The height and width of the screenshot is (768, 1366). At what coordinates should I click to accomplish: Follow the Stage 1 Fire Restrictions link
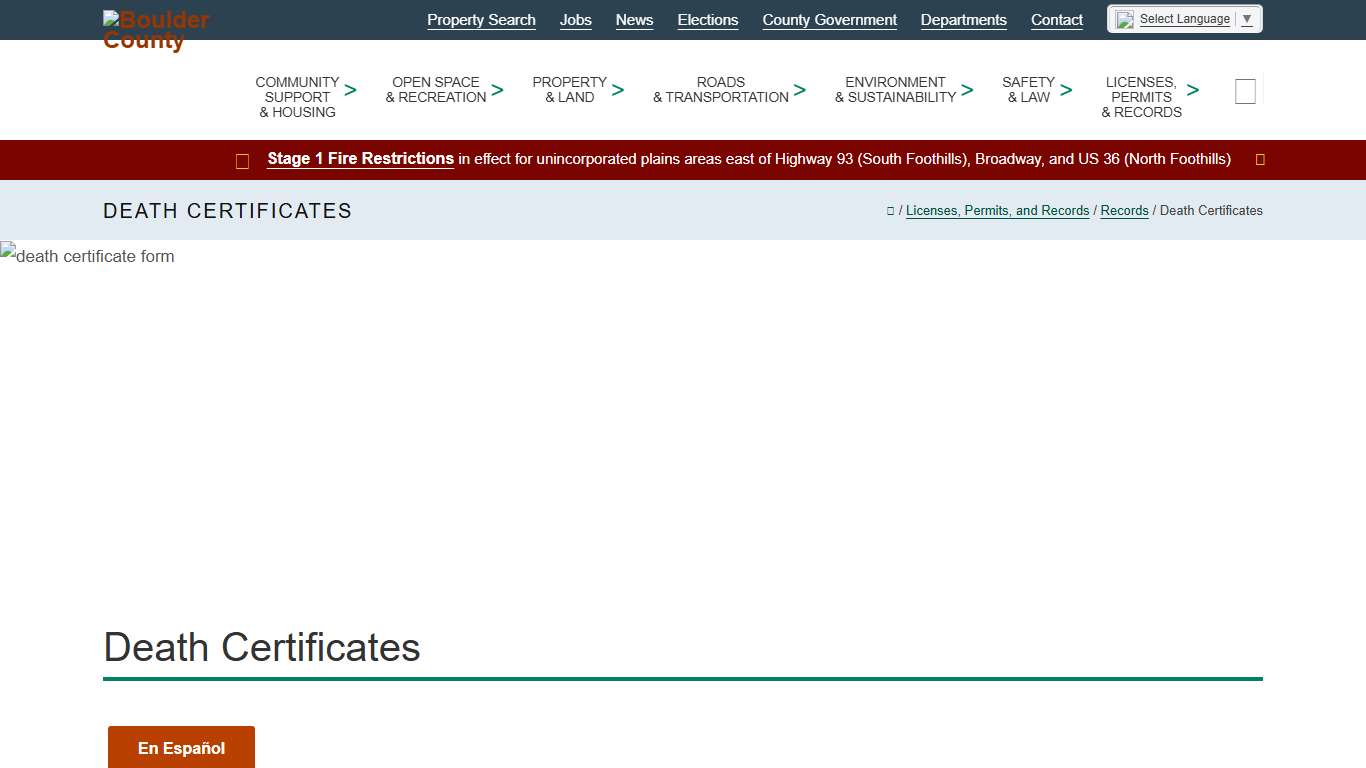[360, 159]
